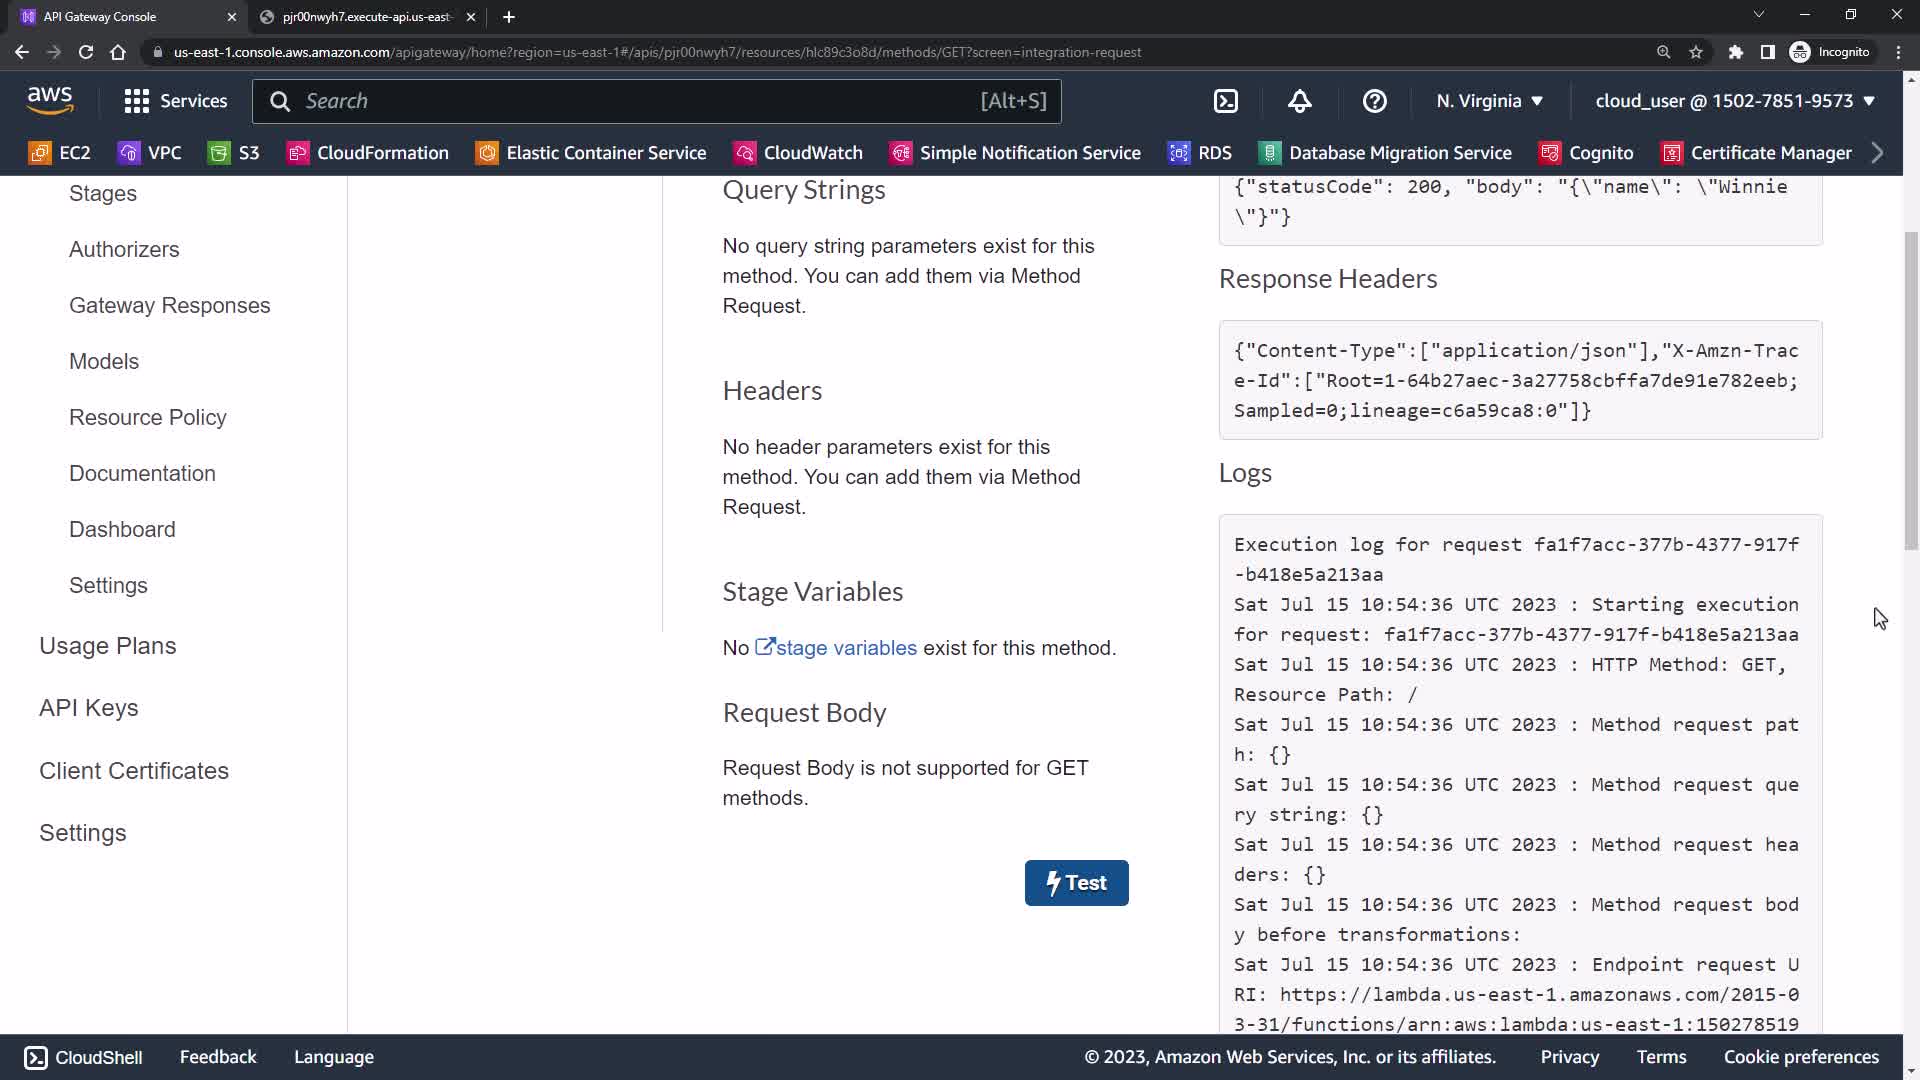Click the blue Test button
This screenshot has height=1080, width=1920.
point(1076,883)
